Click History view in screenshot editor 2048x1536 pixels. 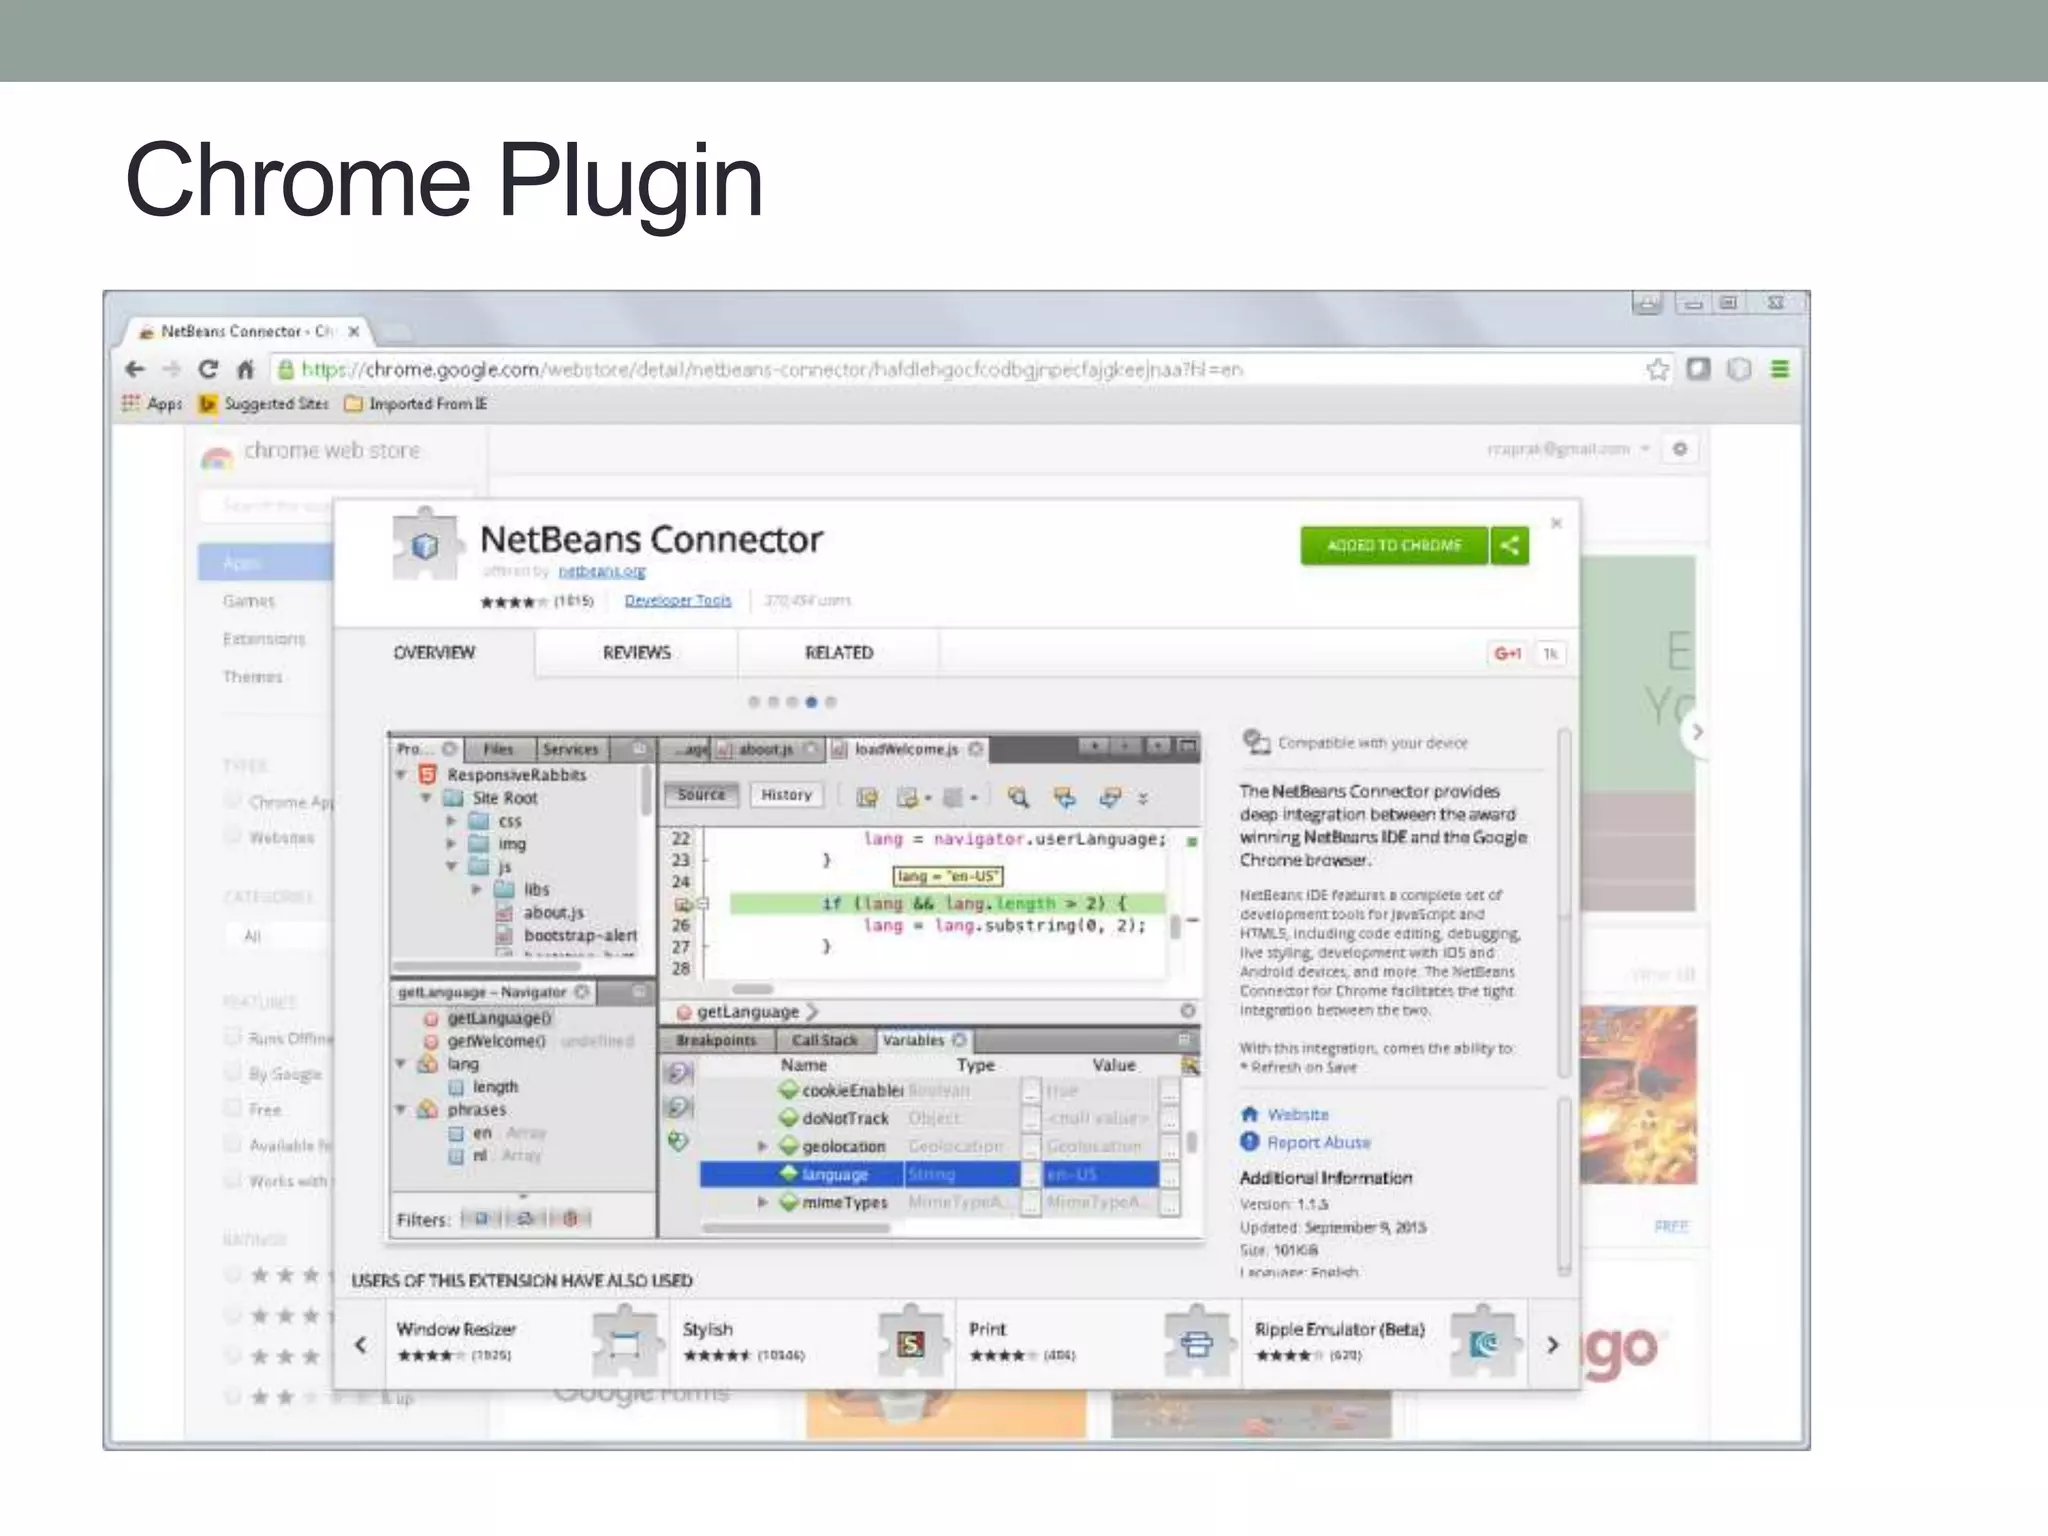tap(787, 794)
